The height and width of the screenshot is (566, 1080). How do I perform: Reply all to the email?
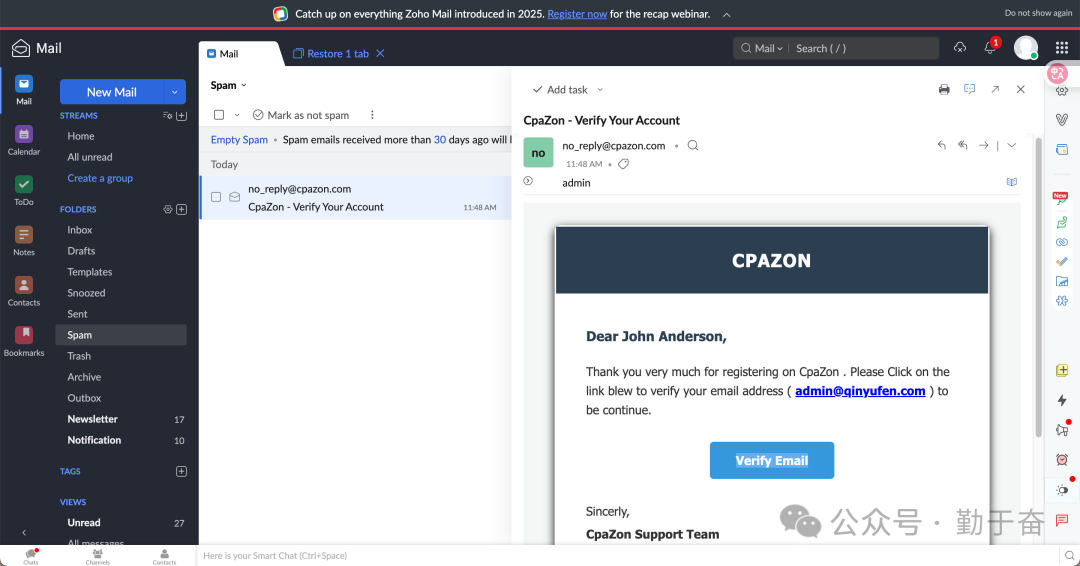pos(962,145)
